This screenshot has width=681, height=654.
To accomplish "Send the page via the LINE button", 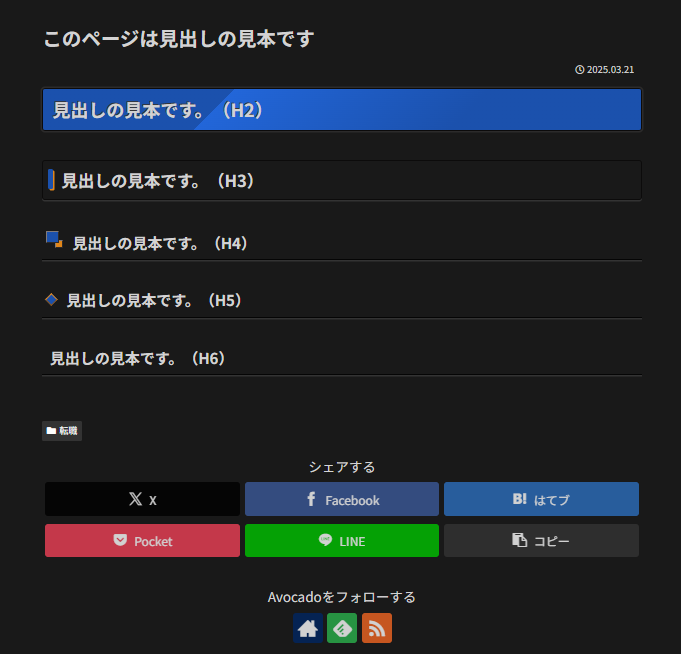I will click(x=342, y=541).
